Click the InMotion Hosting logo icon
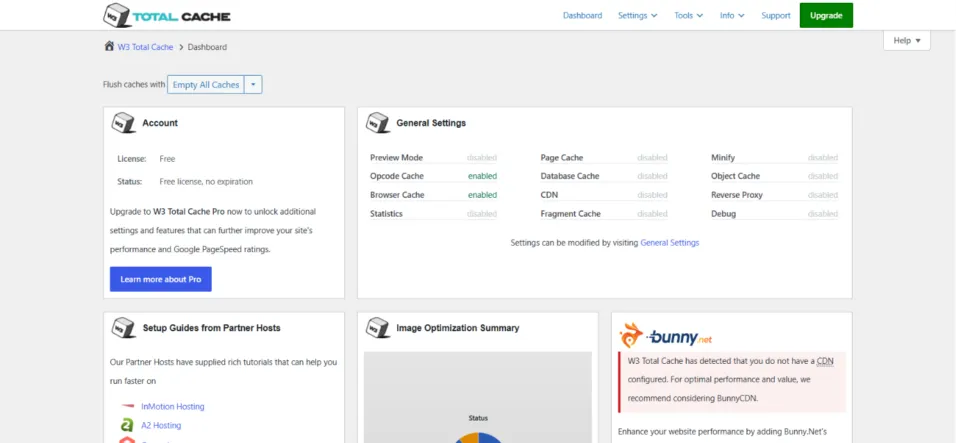The height and width of the screenshot is (443, 956). pyautogui.click(x=127, y=406)
